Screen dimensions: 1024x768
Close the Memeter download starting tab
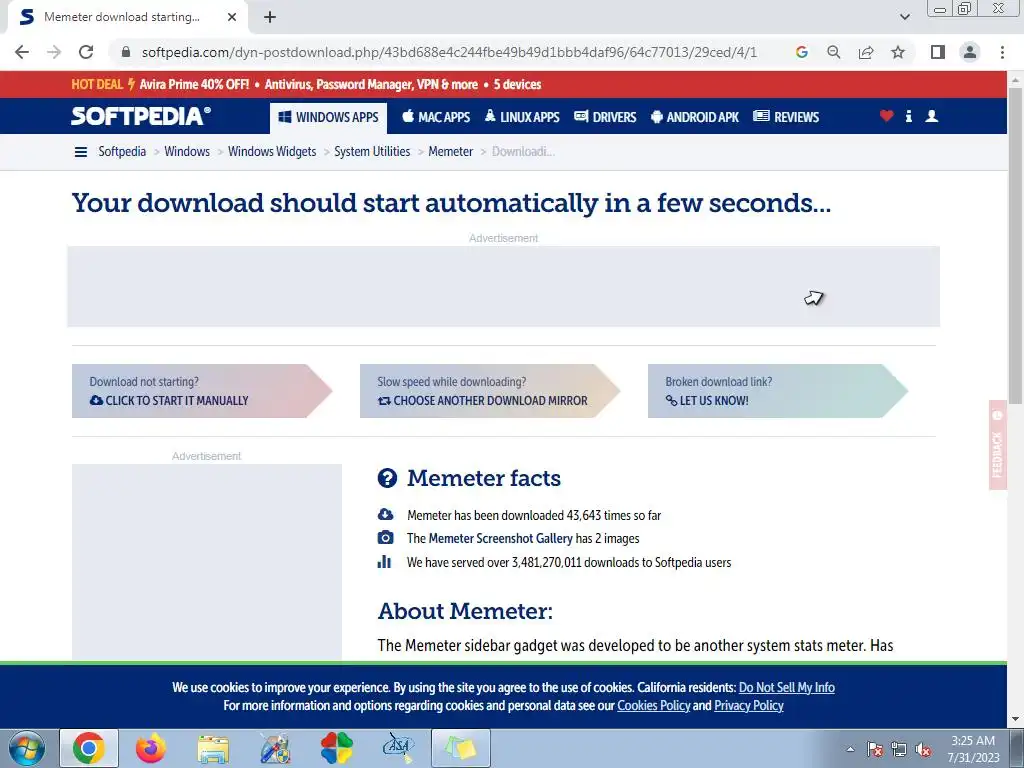tap(232, 17)
